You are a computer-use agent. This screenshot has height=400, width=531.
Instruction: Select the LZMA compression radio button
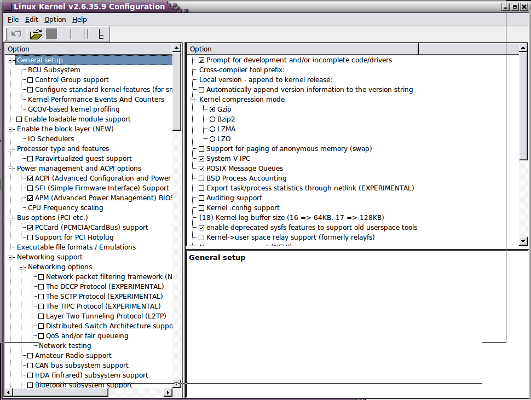[212, 129]
